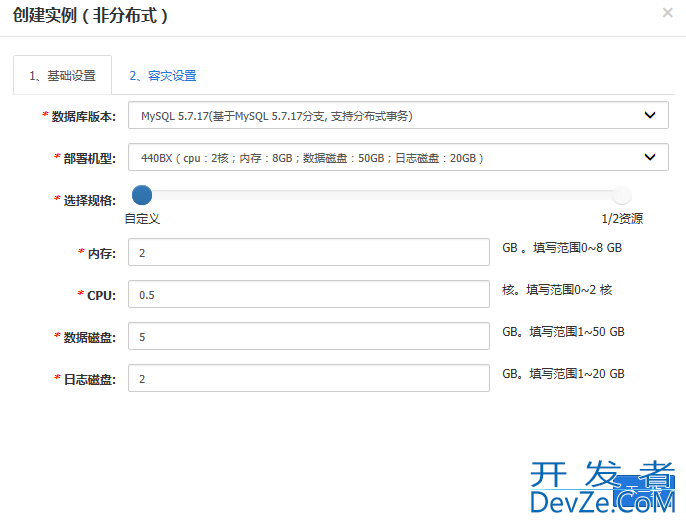Click the 选择规格 field label
The image size is (686, 524).
90,200
